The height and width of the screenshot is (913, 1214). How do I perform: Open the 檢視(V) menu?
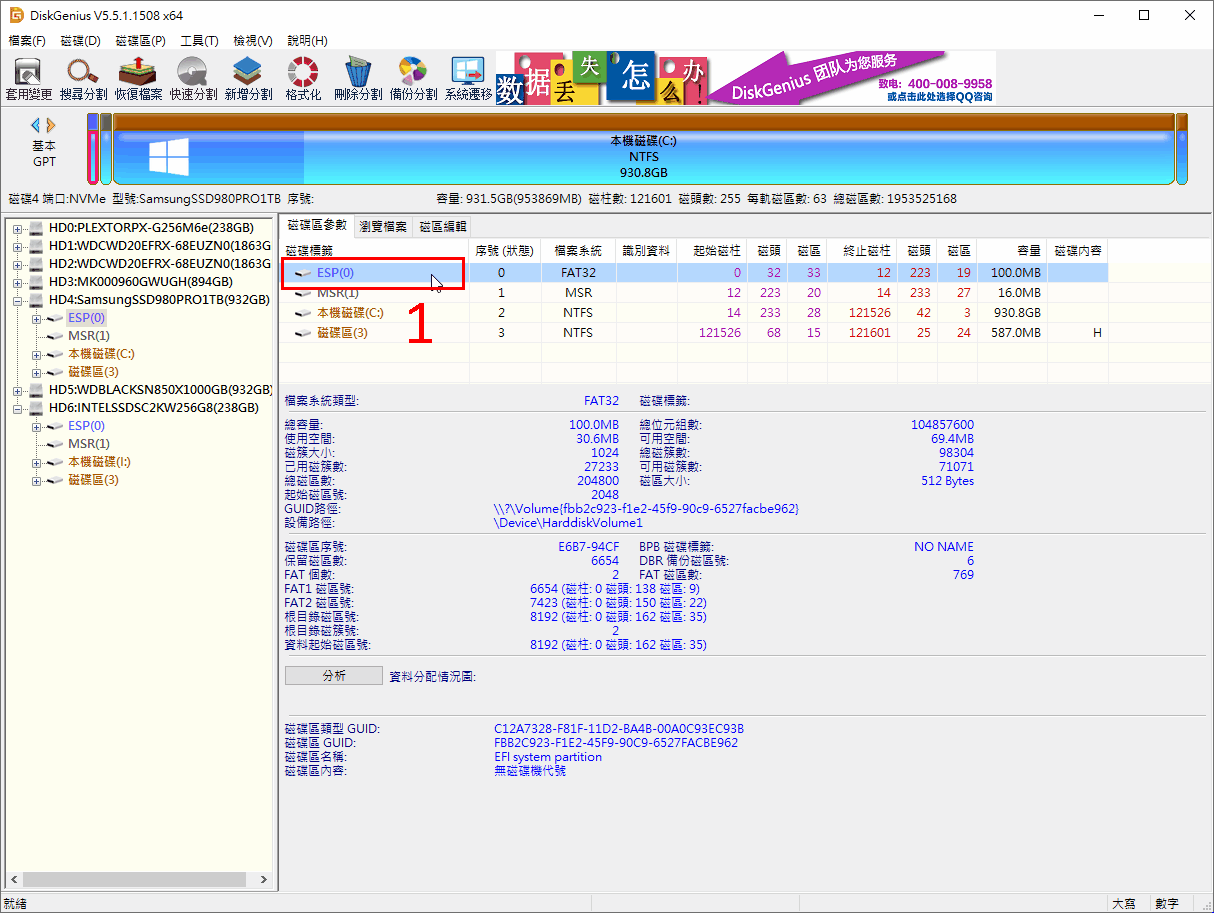(x=253, y=41)
